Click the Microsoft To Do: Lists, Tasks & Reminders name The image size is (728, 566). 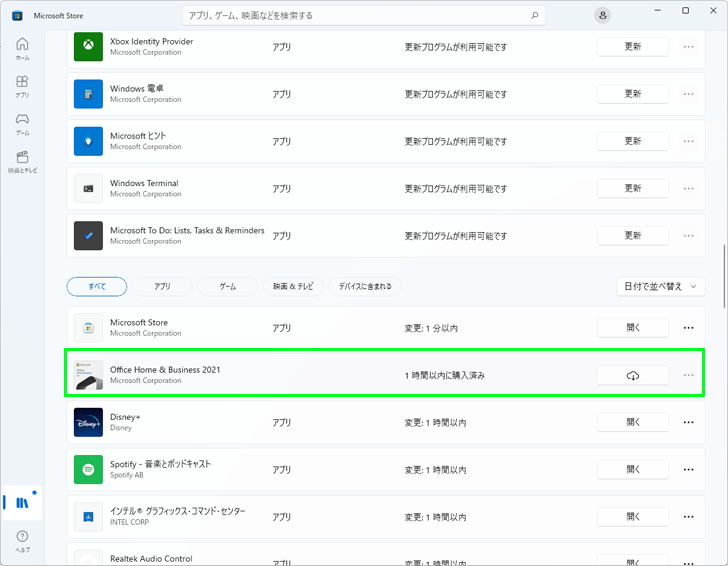pos(187,230)
